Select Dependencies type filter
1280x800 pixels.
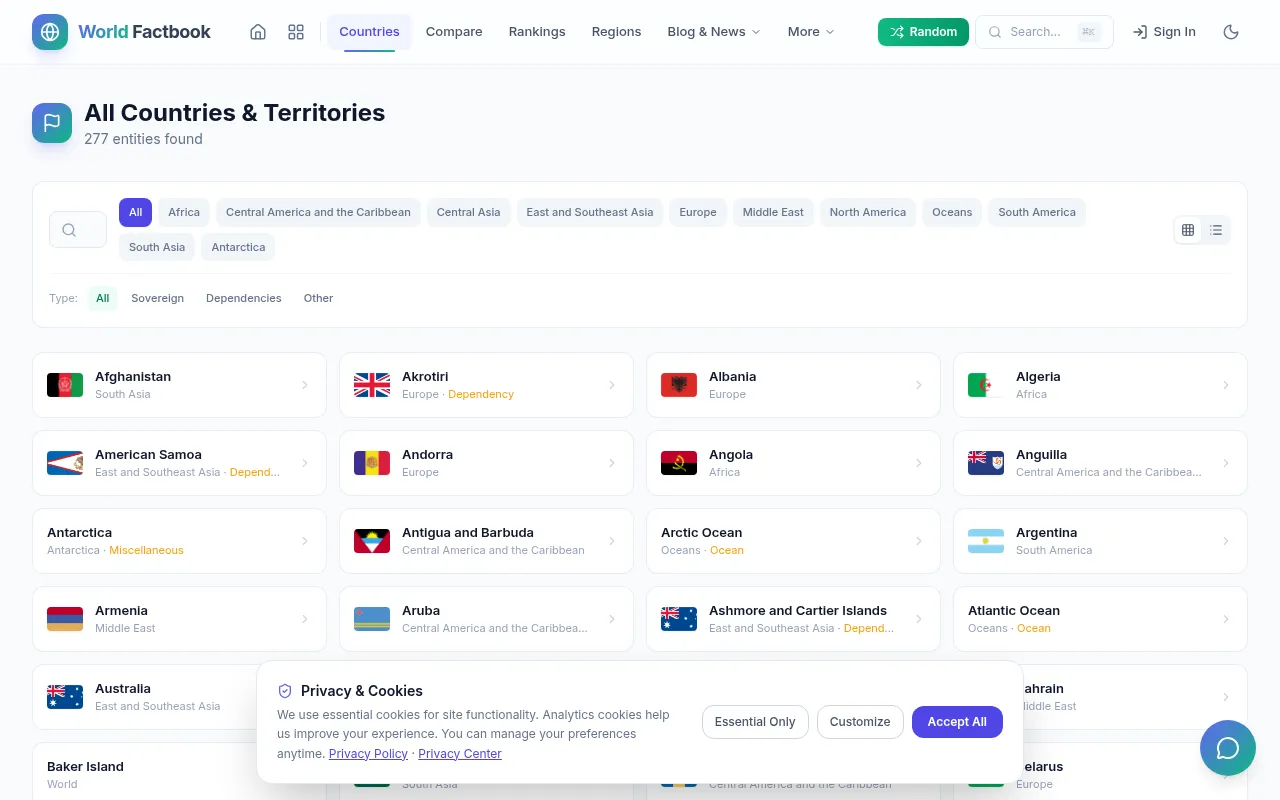click(x=244, y=298)
